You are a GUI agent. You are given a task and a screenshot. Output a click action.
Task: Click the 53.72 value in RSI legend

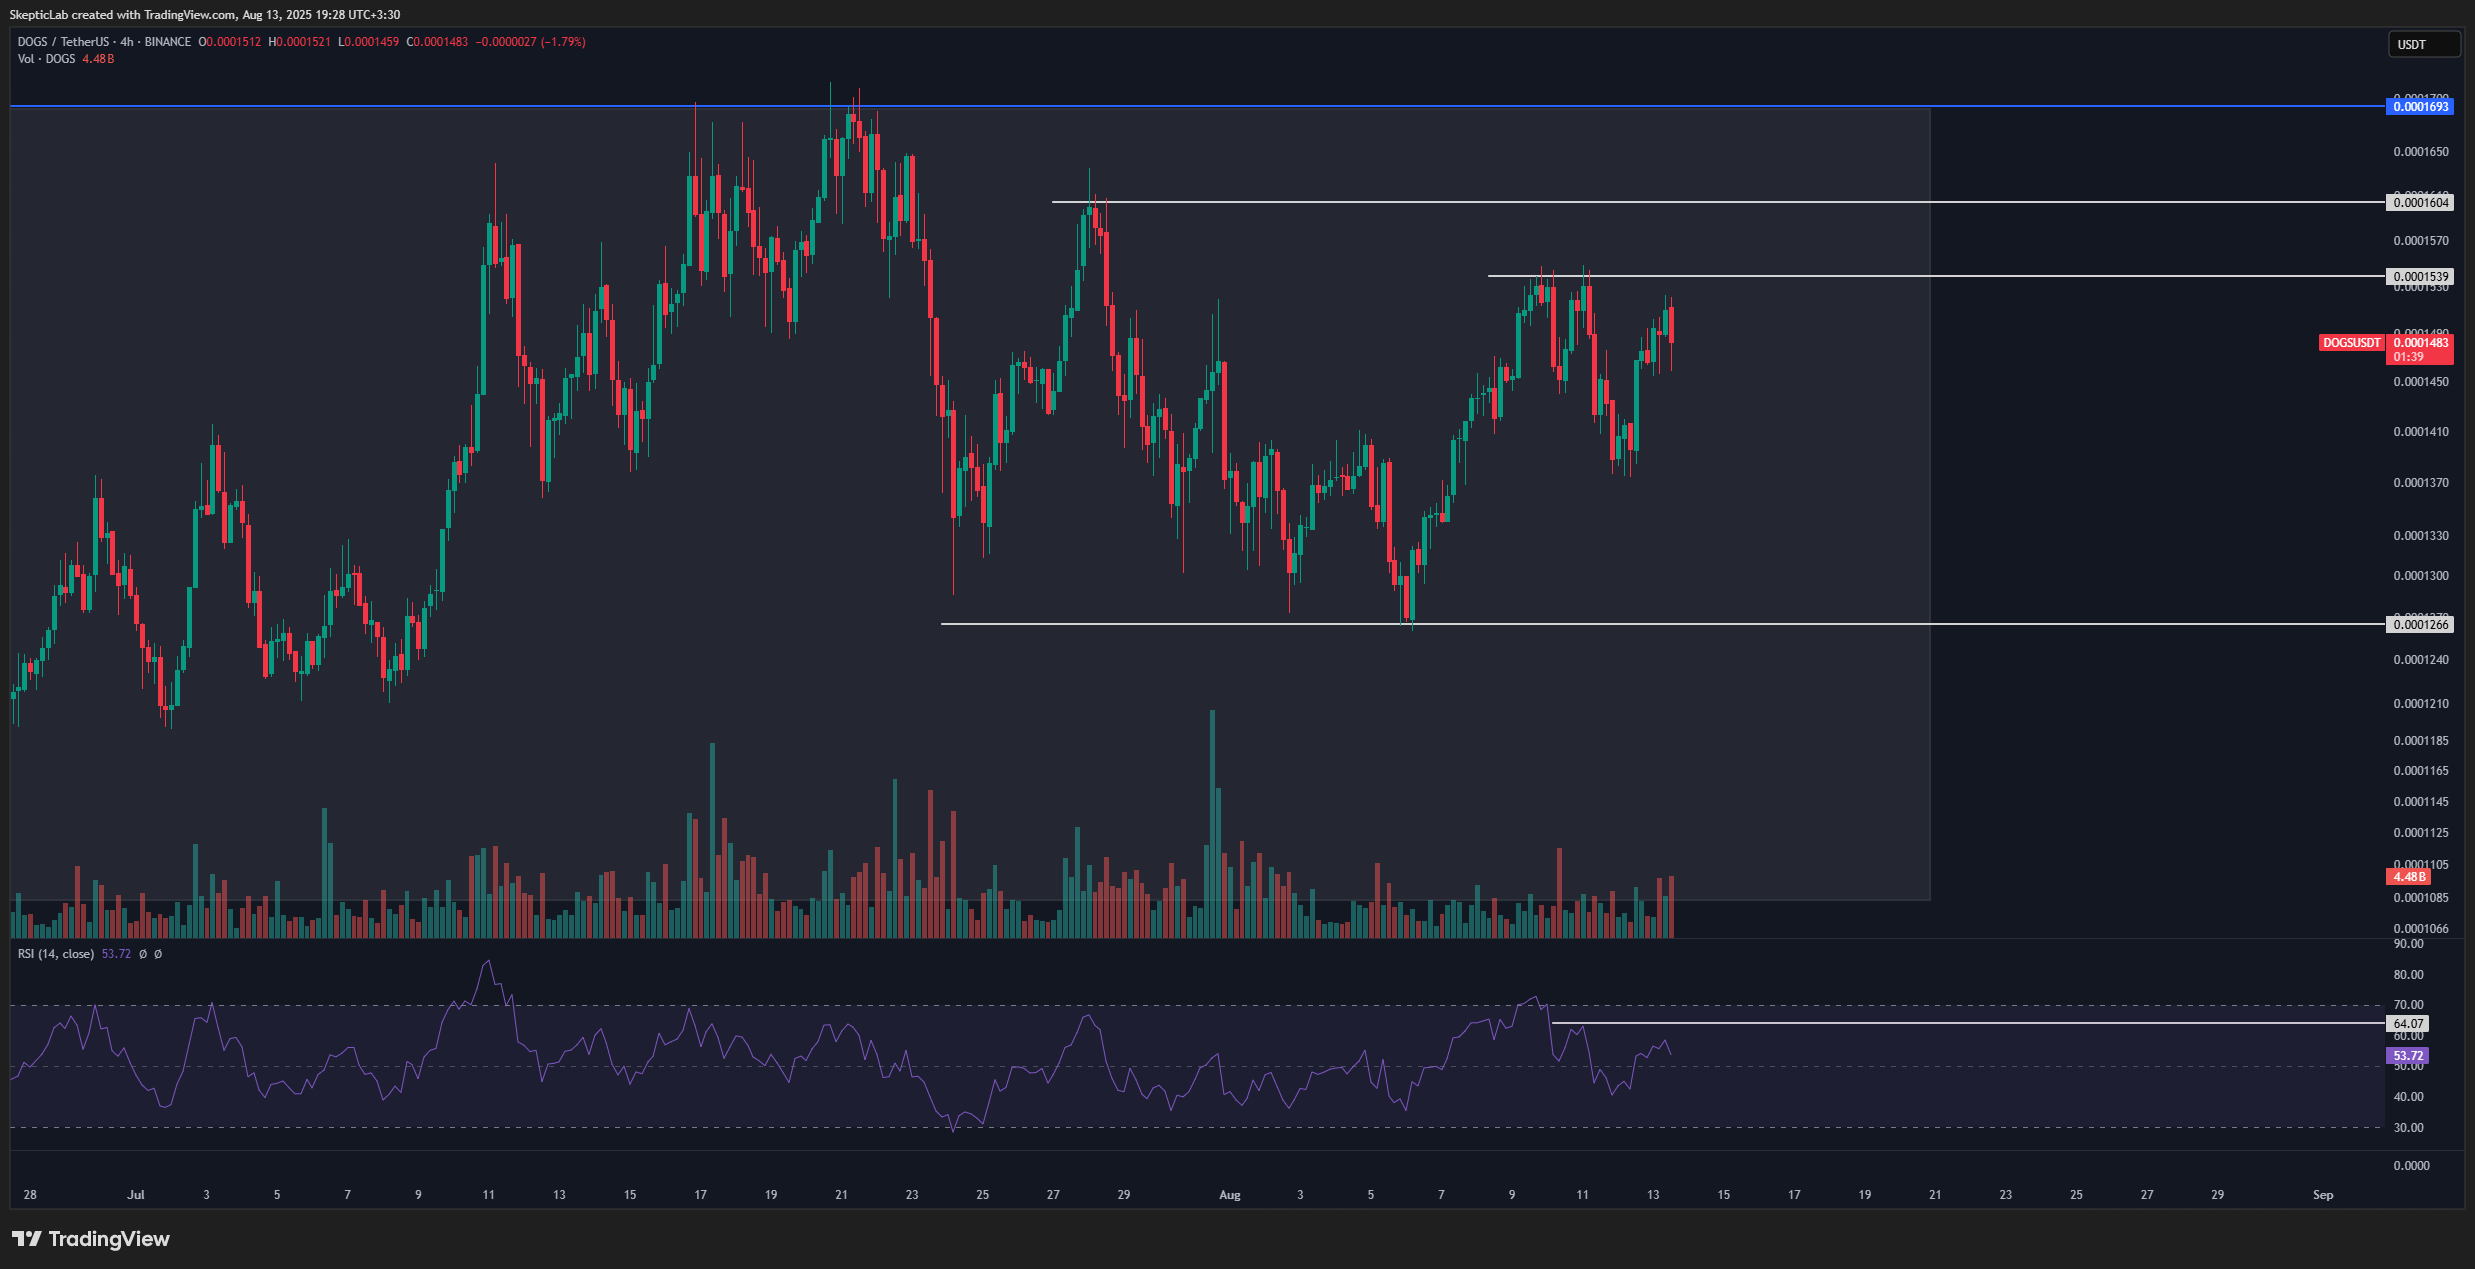tap(116, 954)
